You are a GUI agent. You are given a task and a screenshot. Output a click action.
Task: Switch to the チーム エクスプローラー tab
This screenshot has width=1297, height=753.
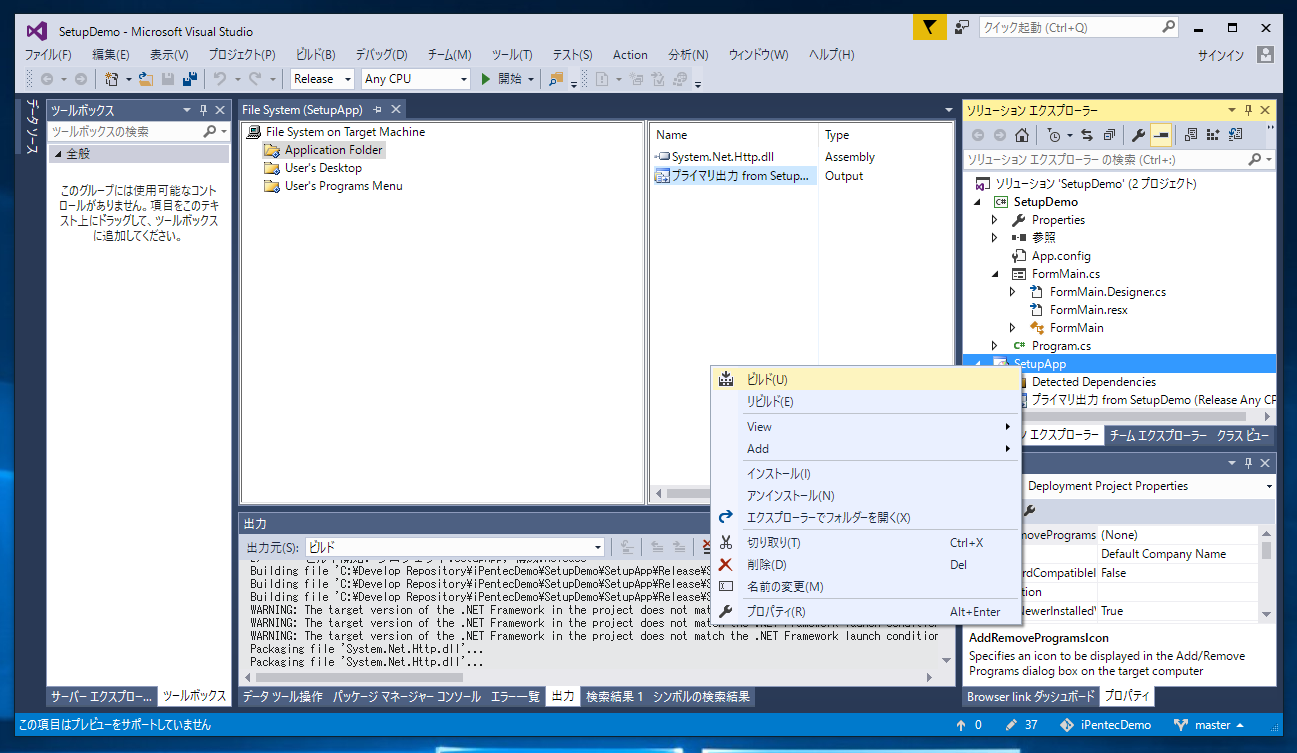click(1158, 436)
